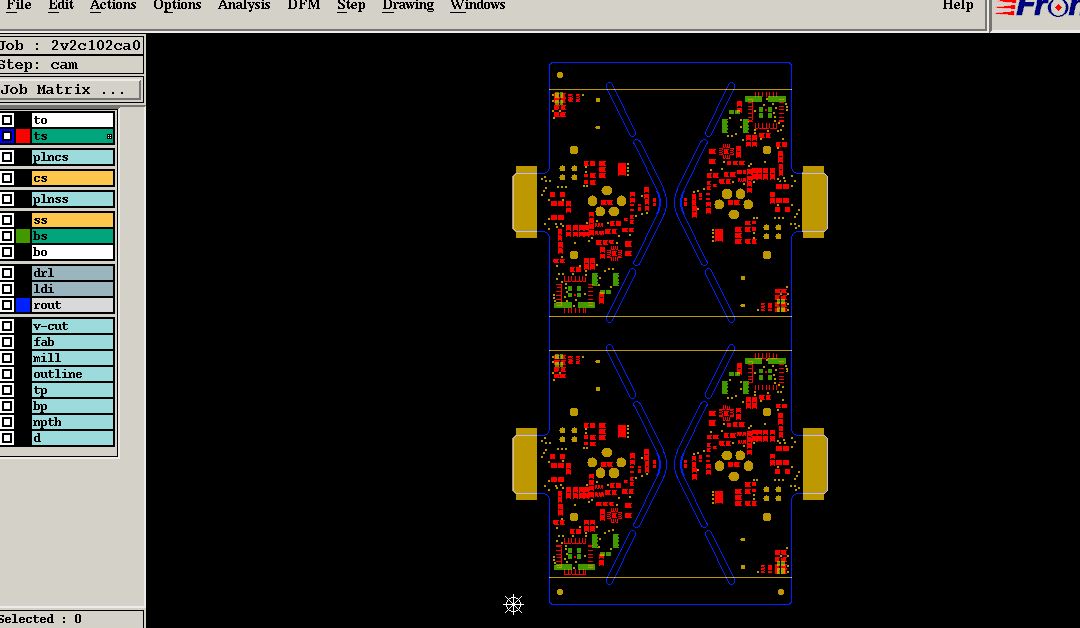Select the 'bp' layer name
This screenshot has height=628, width=1080.
[x=72, y=406]
